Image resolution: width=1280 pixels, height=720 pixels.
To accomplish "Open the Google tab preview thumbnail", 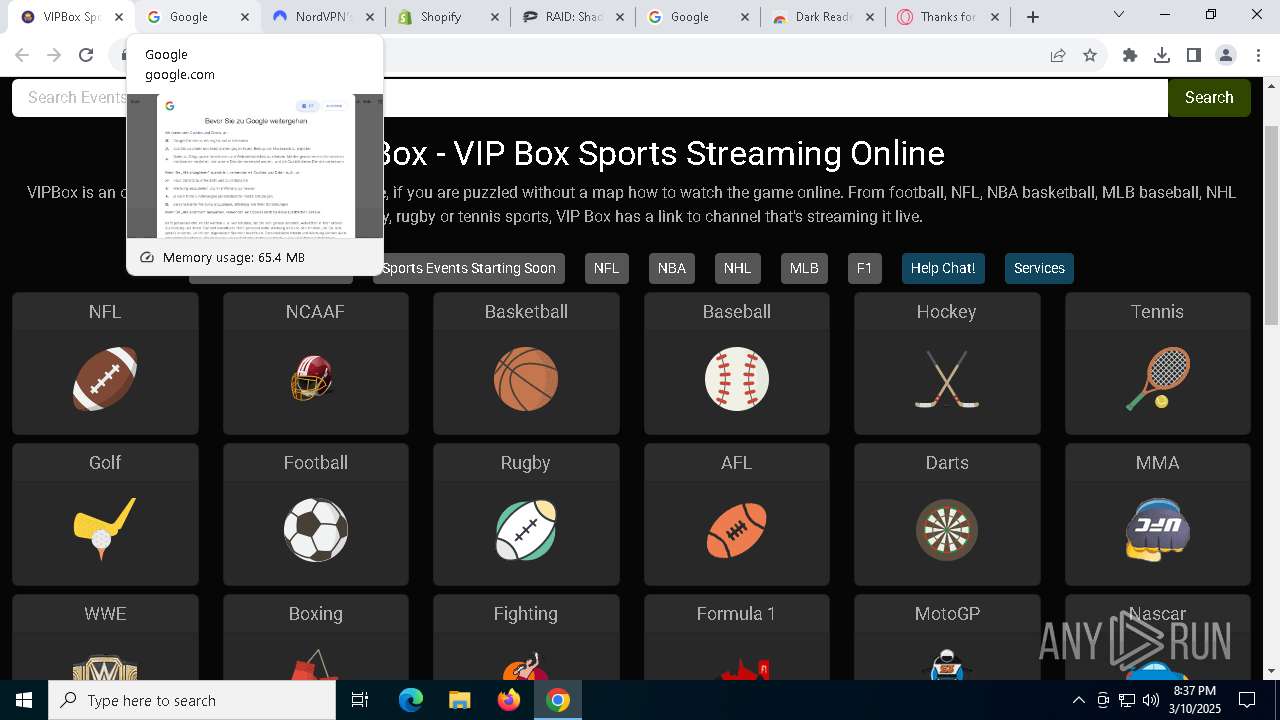I will pos(255,166).
